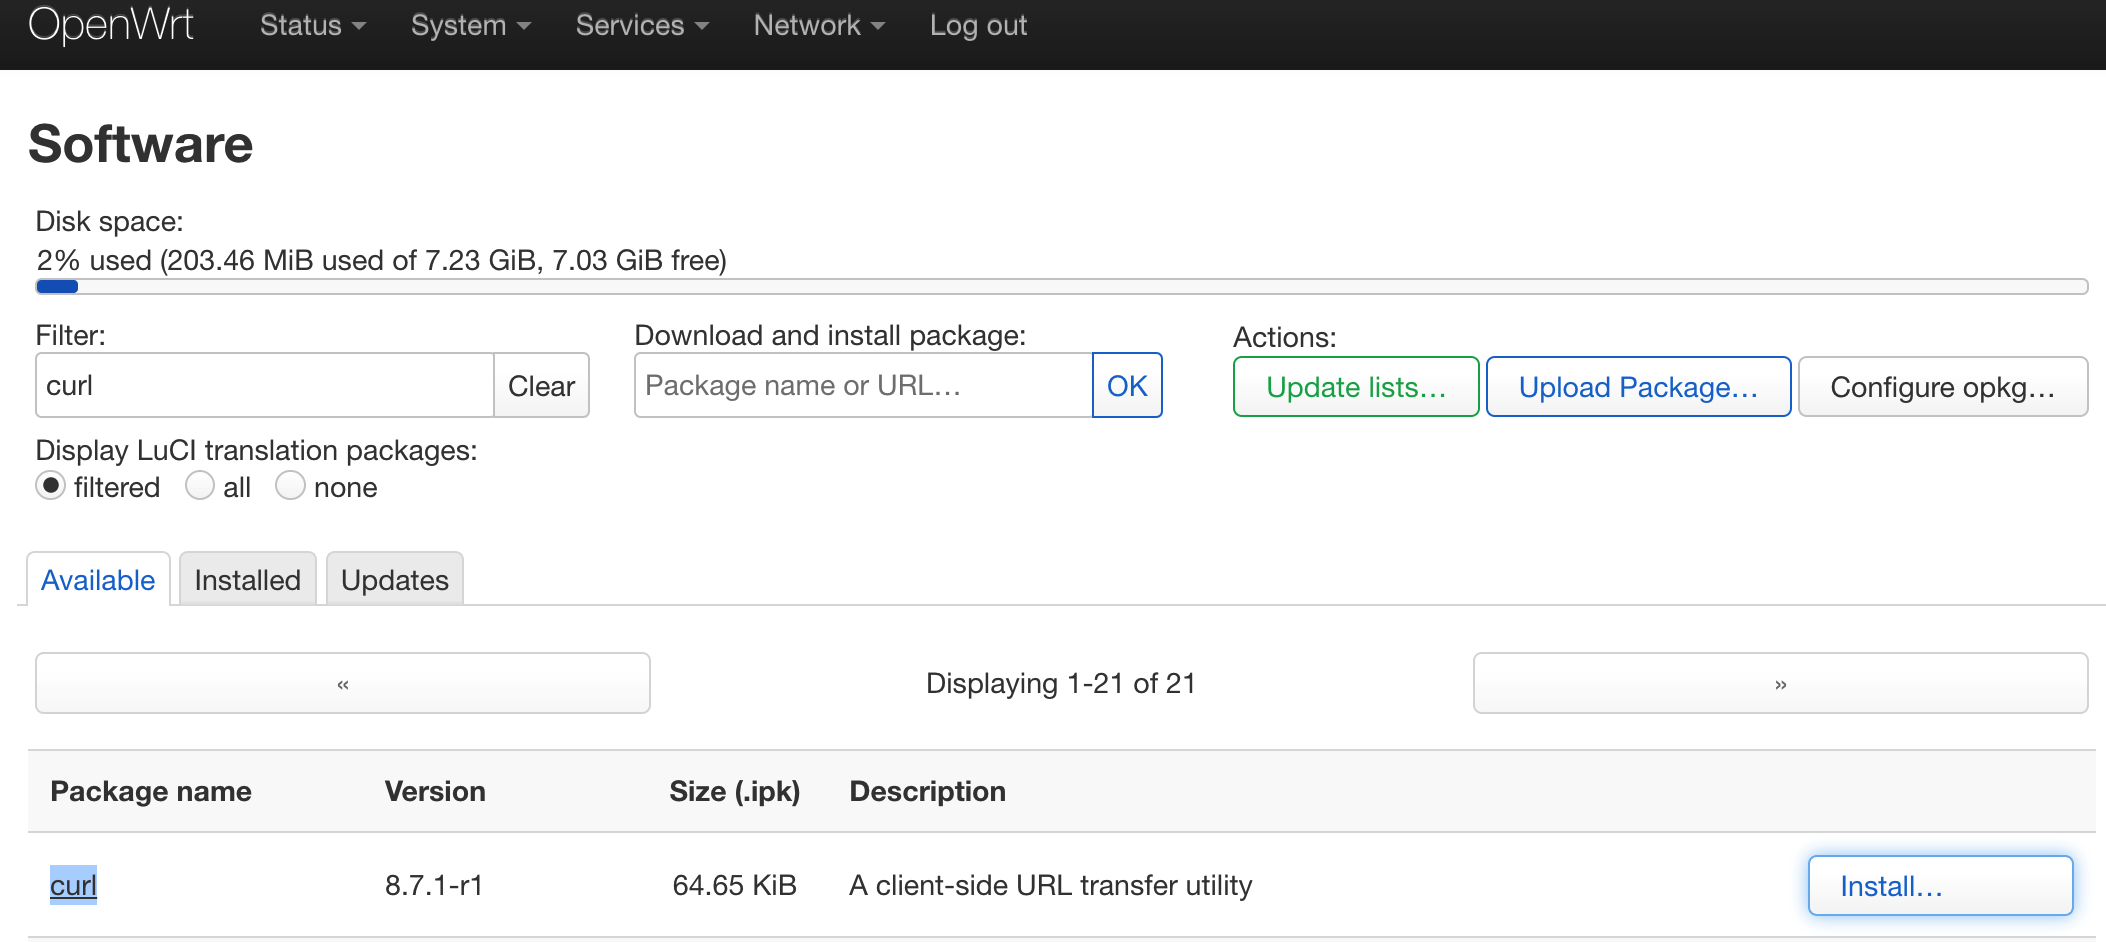
Task: Select the none translation radio option
Action: (x=290, y=486)
